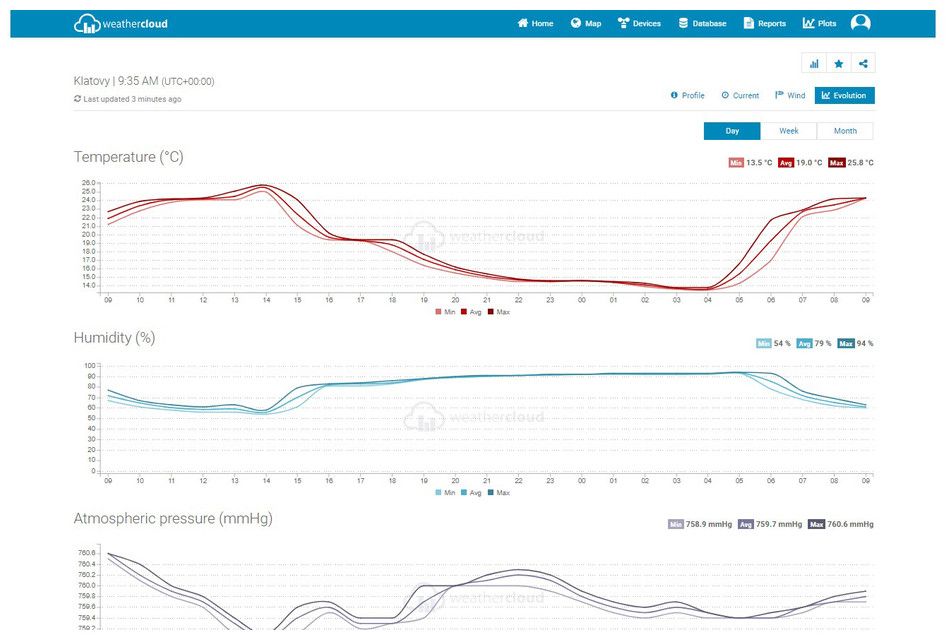This screenshot has width=946, height=640.
Task: Expand the Database menu
Action: point(702,23)
